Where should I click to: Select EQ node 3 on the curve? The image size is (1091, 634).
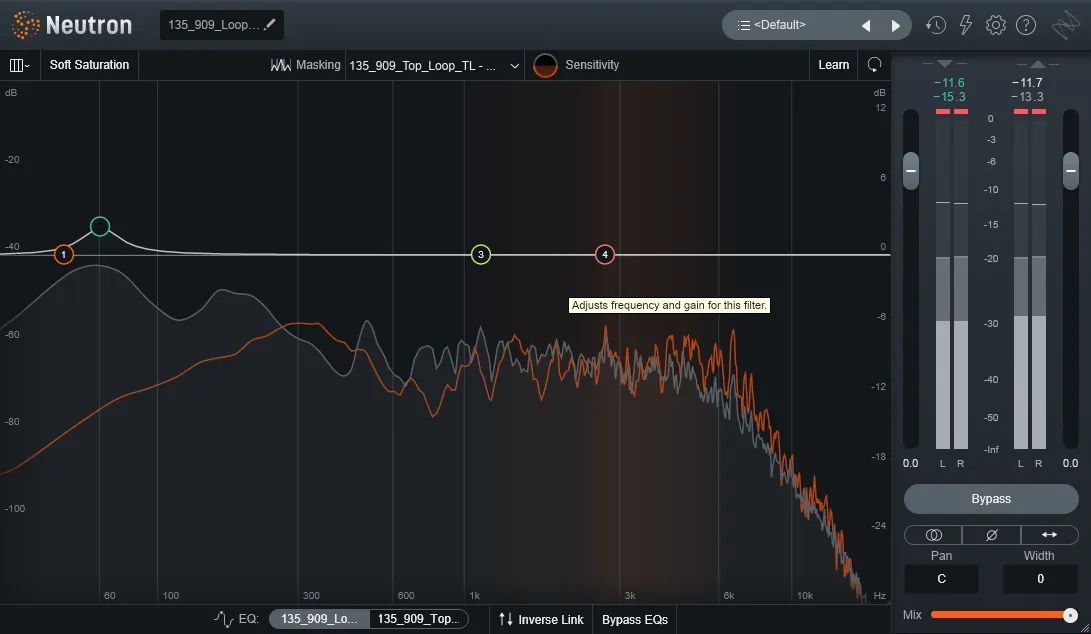click(481, 255)
